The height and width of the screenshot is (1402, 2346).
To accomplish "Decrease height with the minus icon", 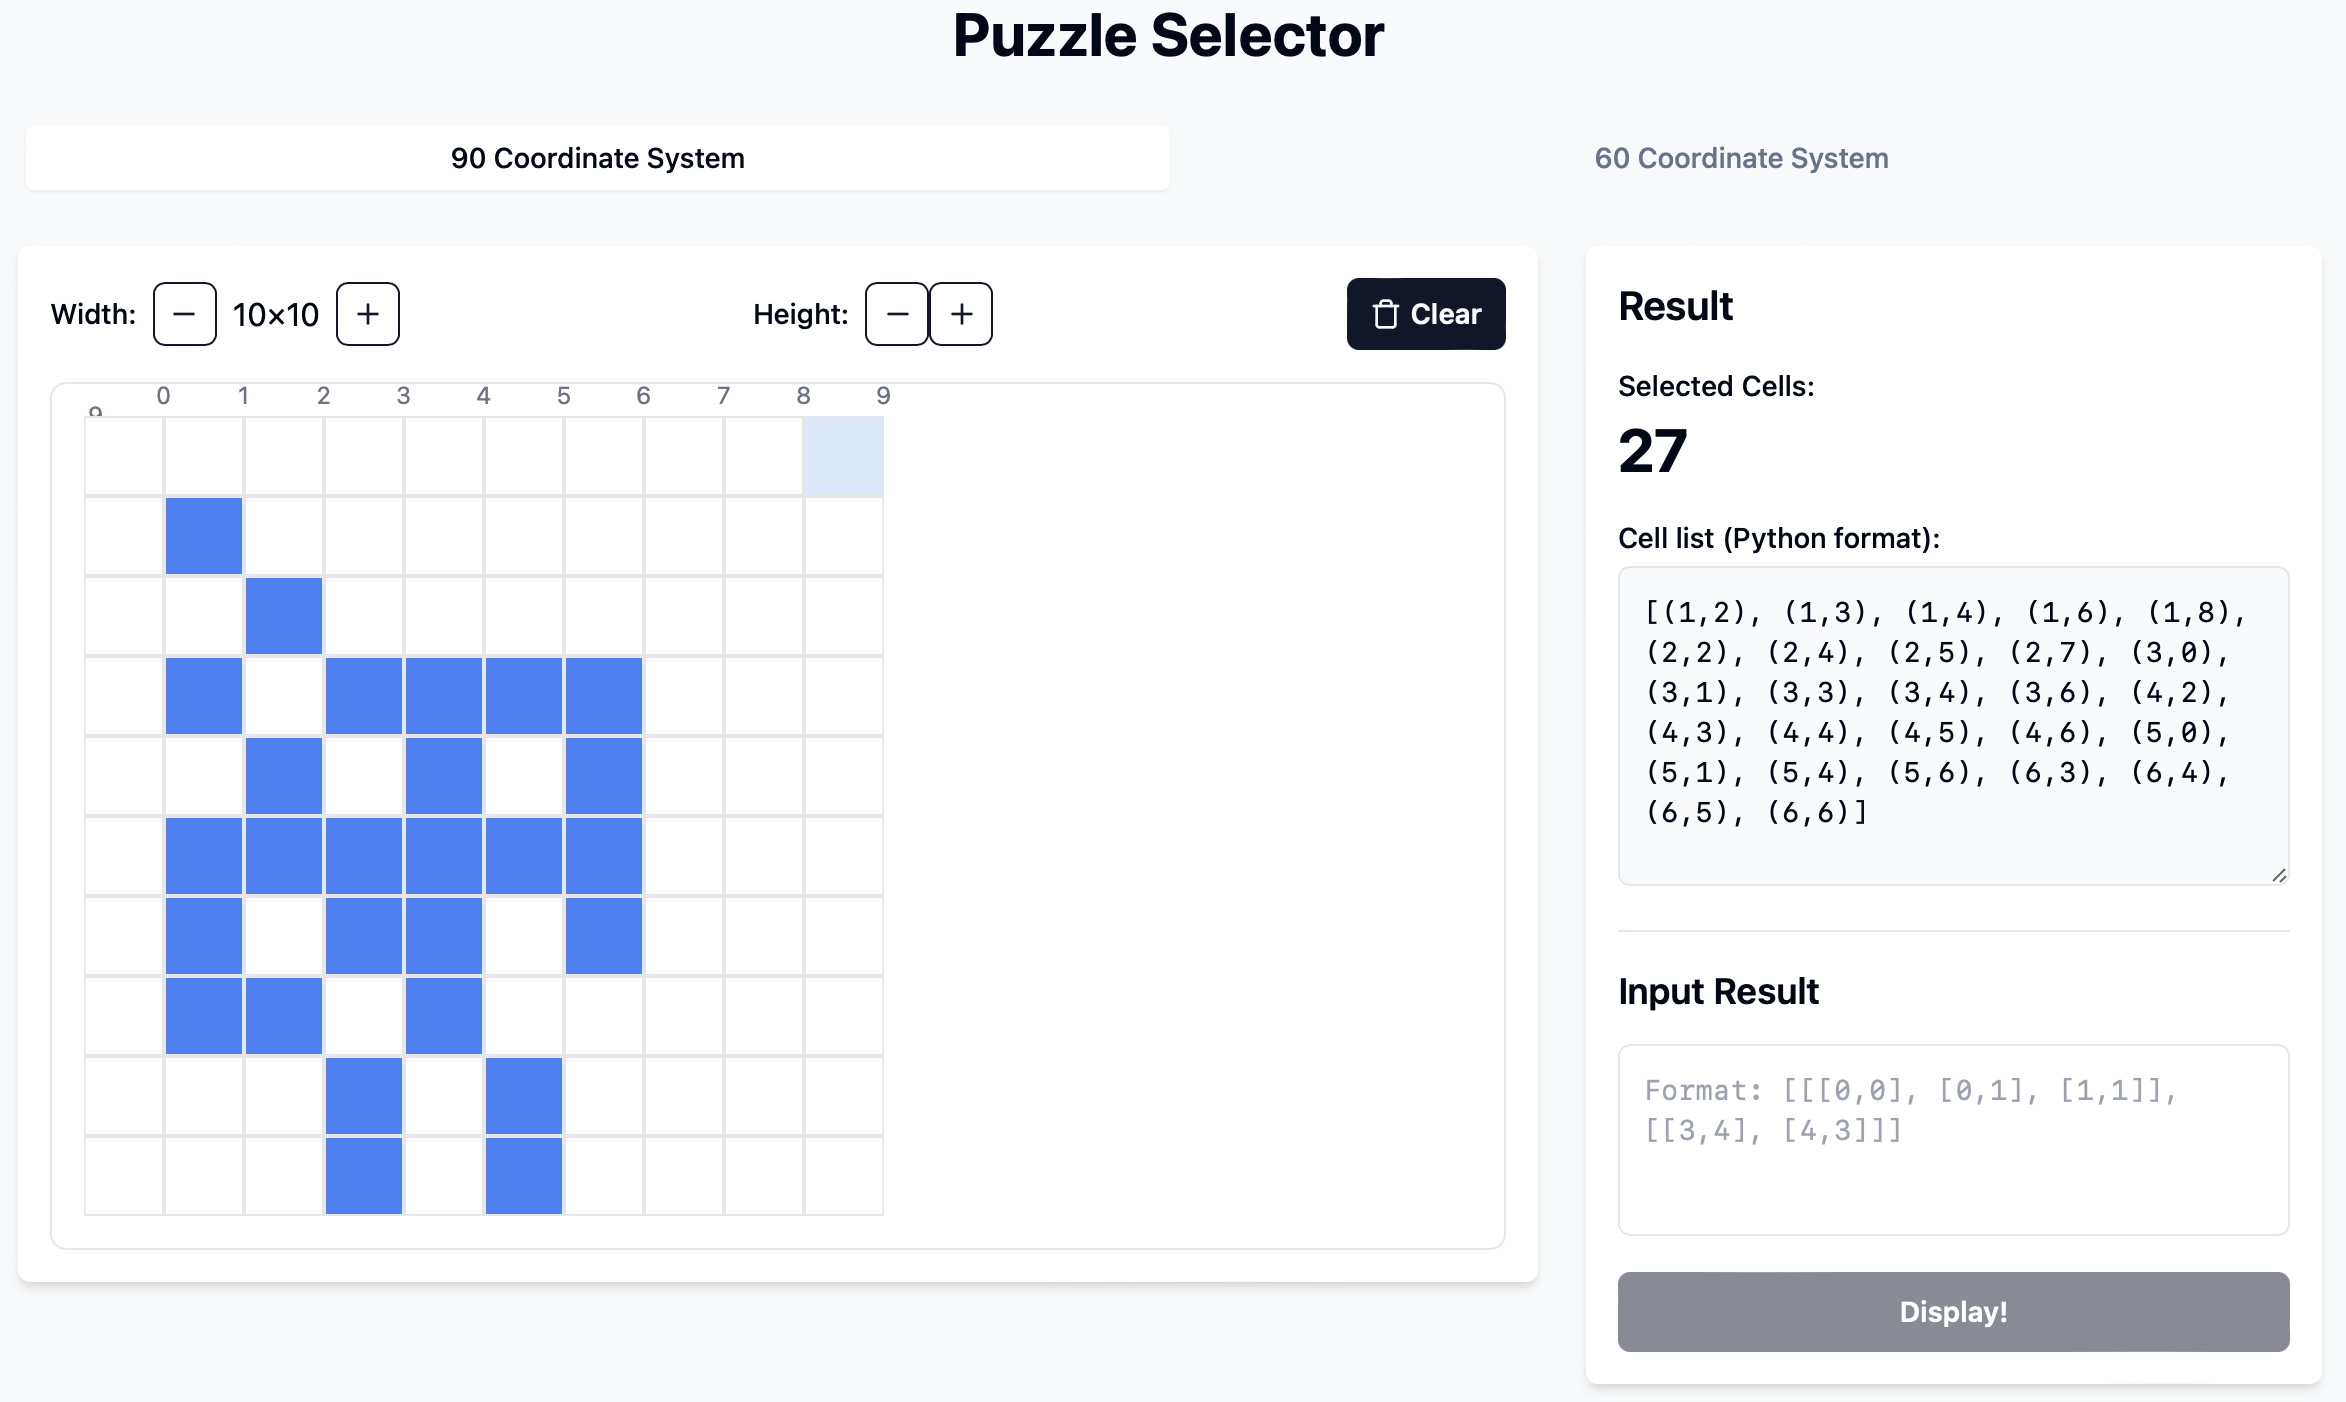I will point(897,314).
